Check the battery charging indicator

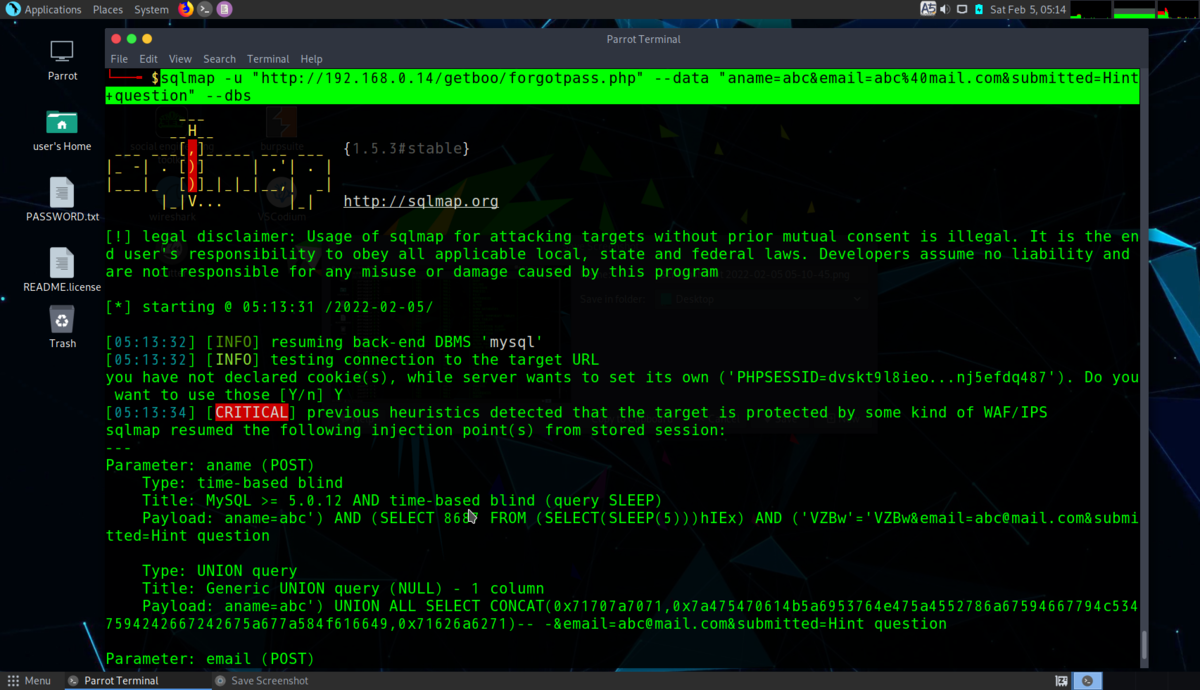[x=980, y=9]
